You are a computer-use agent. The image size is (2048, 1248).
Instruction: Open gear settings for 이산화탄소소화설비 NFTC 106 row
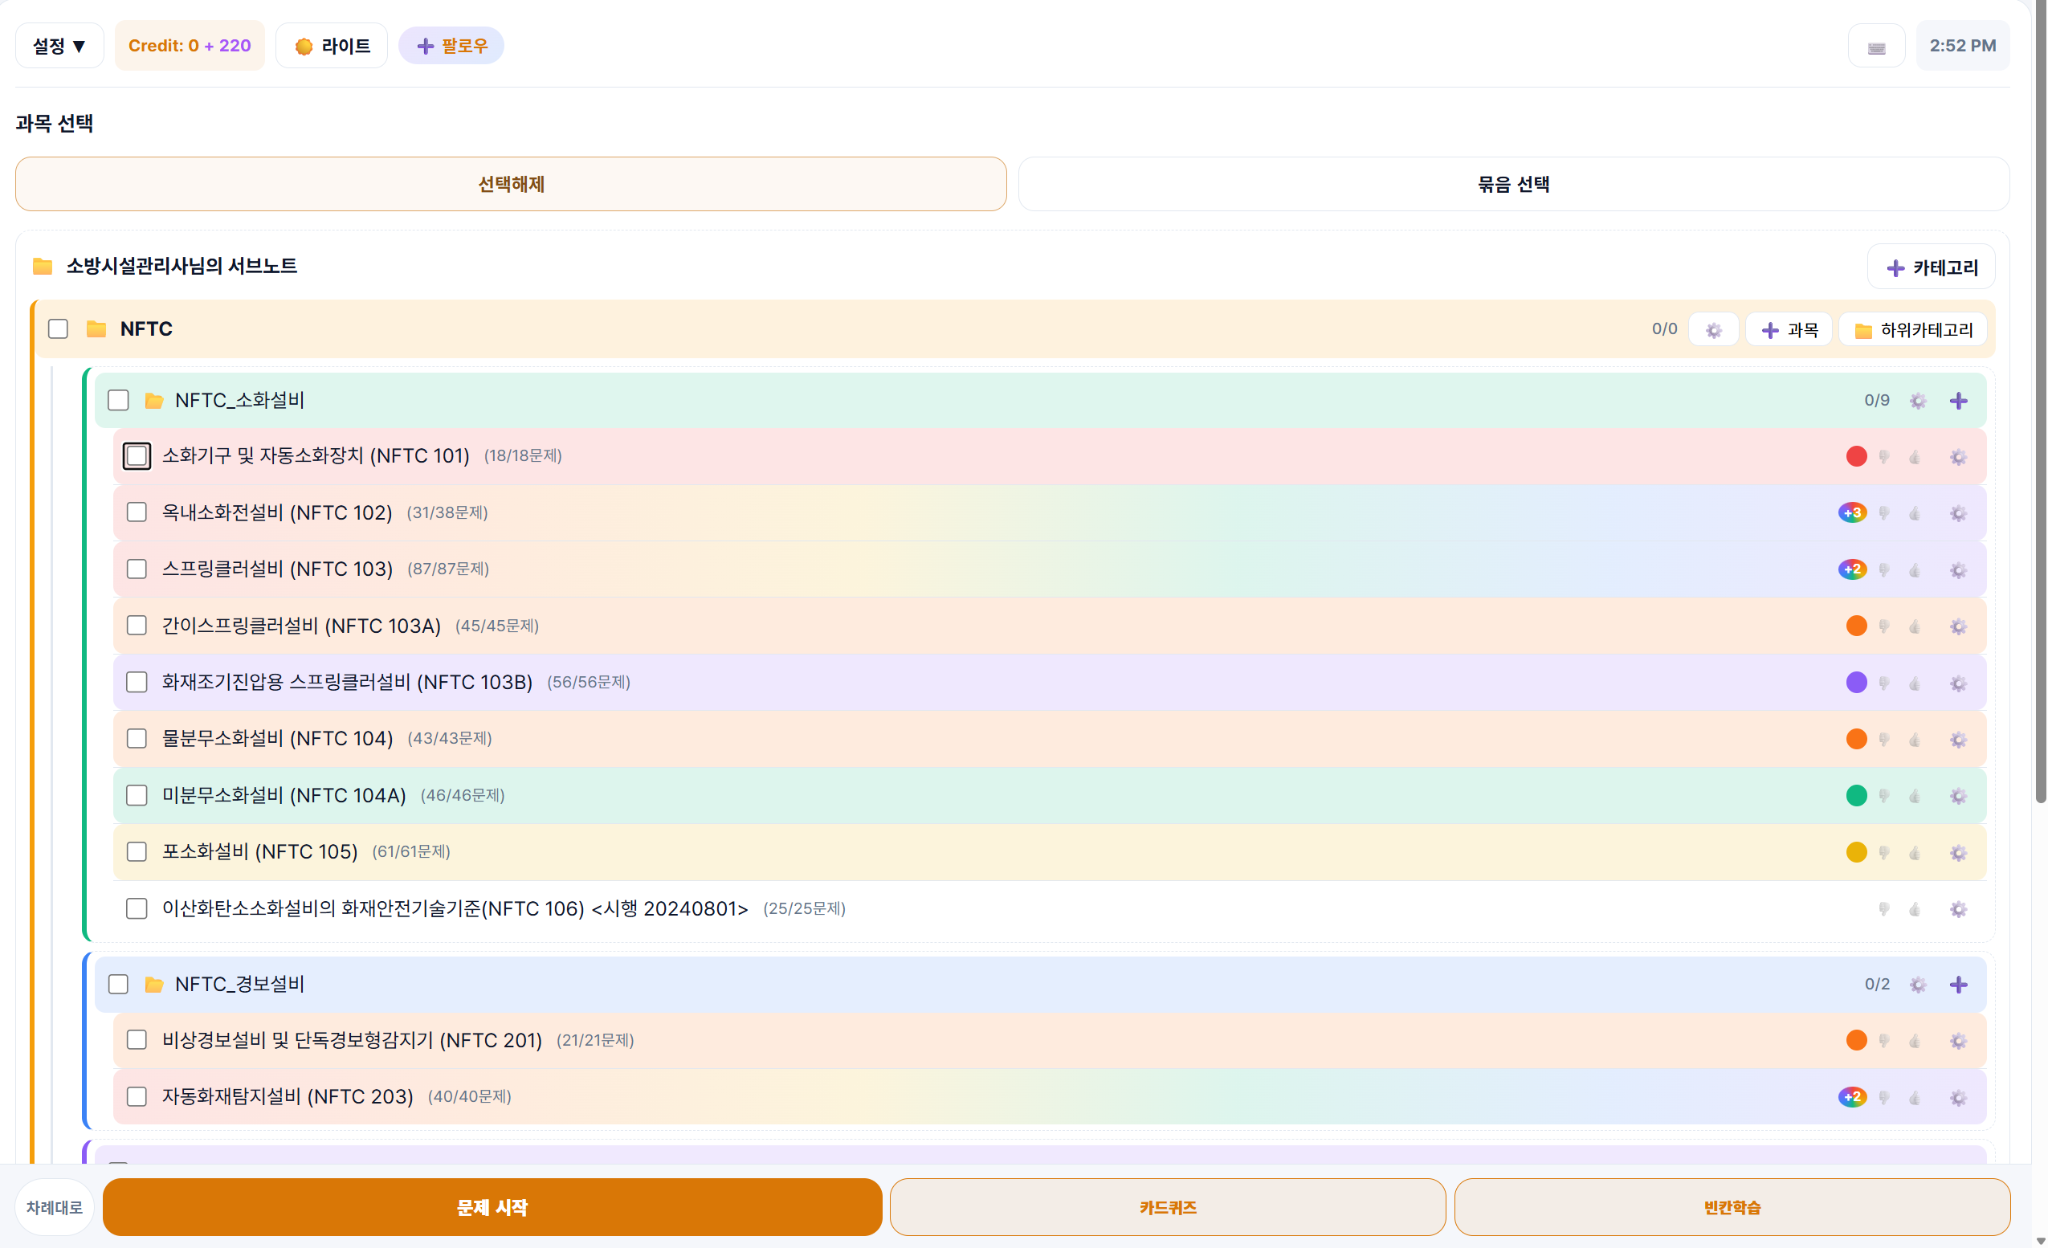click(x=1958, y=909)
